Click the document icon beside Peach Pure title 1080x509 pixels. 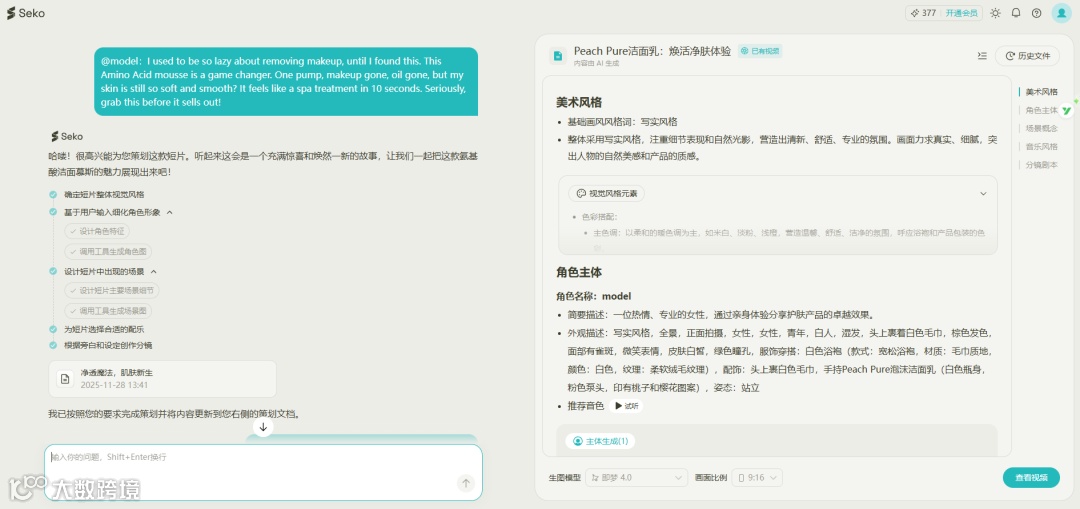[x=558, y=56]
